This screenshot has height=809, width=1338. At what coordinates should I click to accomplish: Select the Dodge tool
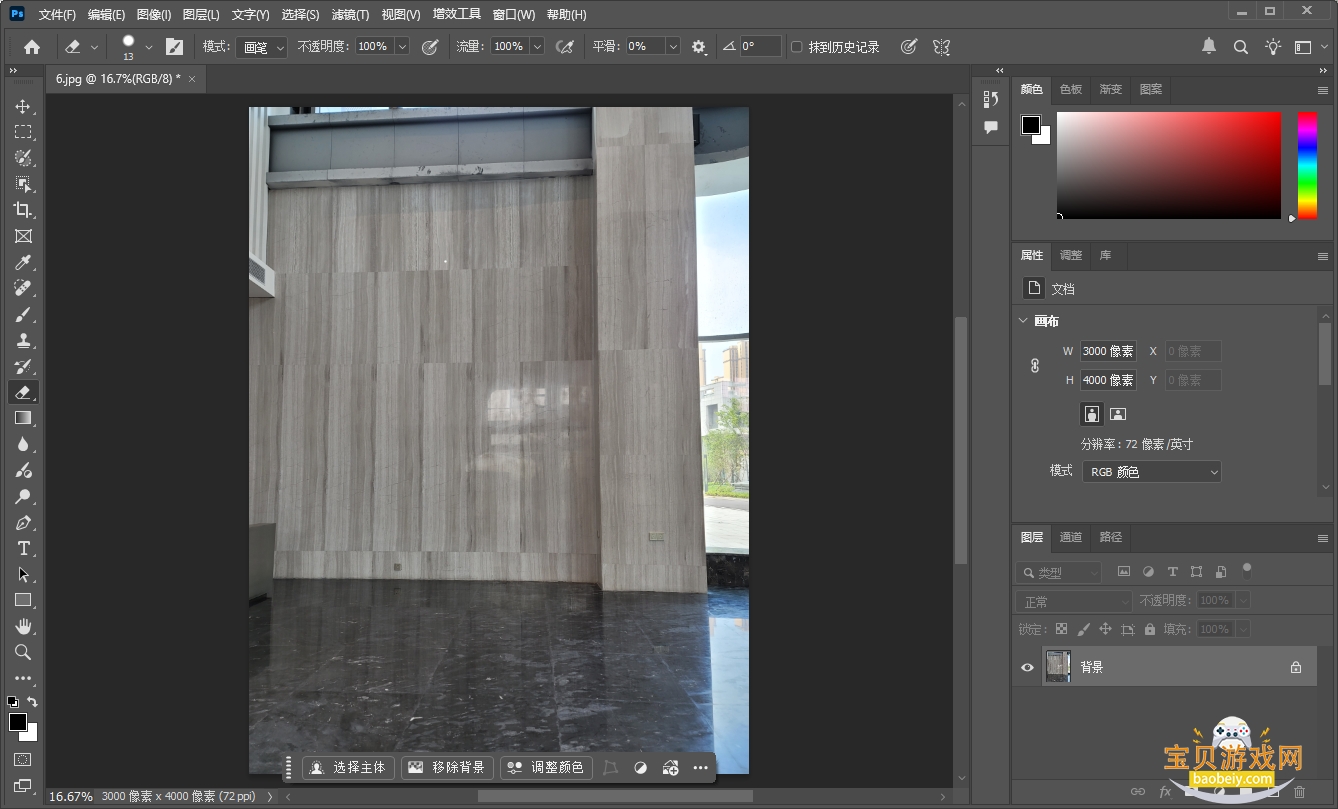23,496
